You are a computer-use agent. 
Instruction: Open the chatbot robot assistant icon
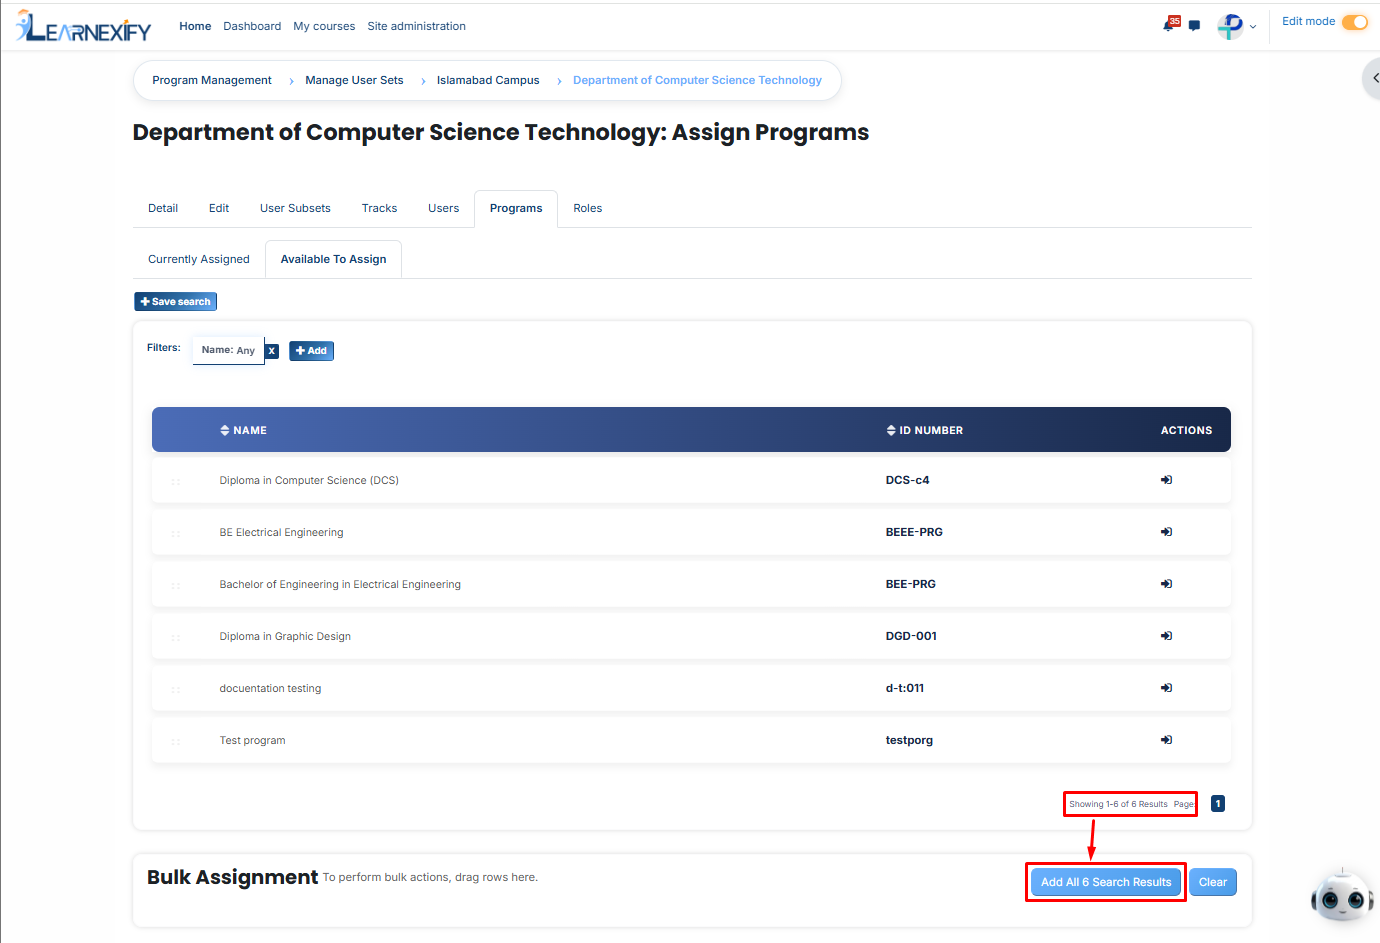pos(1342,897)
